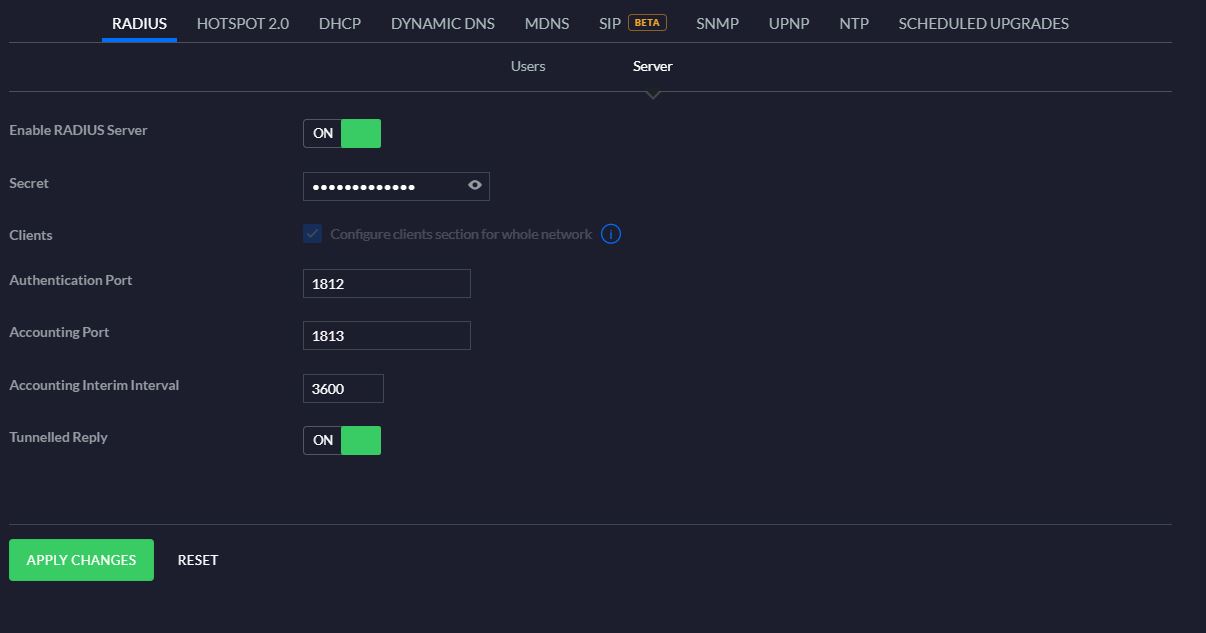The width and height of the screenshot is (1206, 633).
Task: Select the DYNAMIC DNS tab
Action: 443,23
